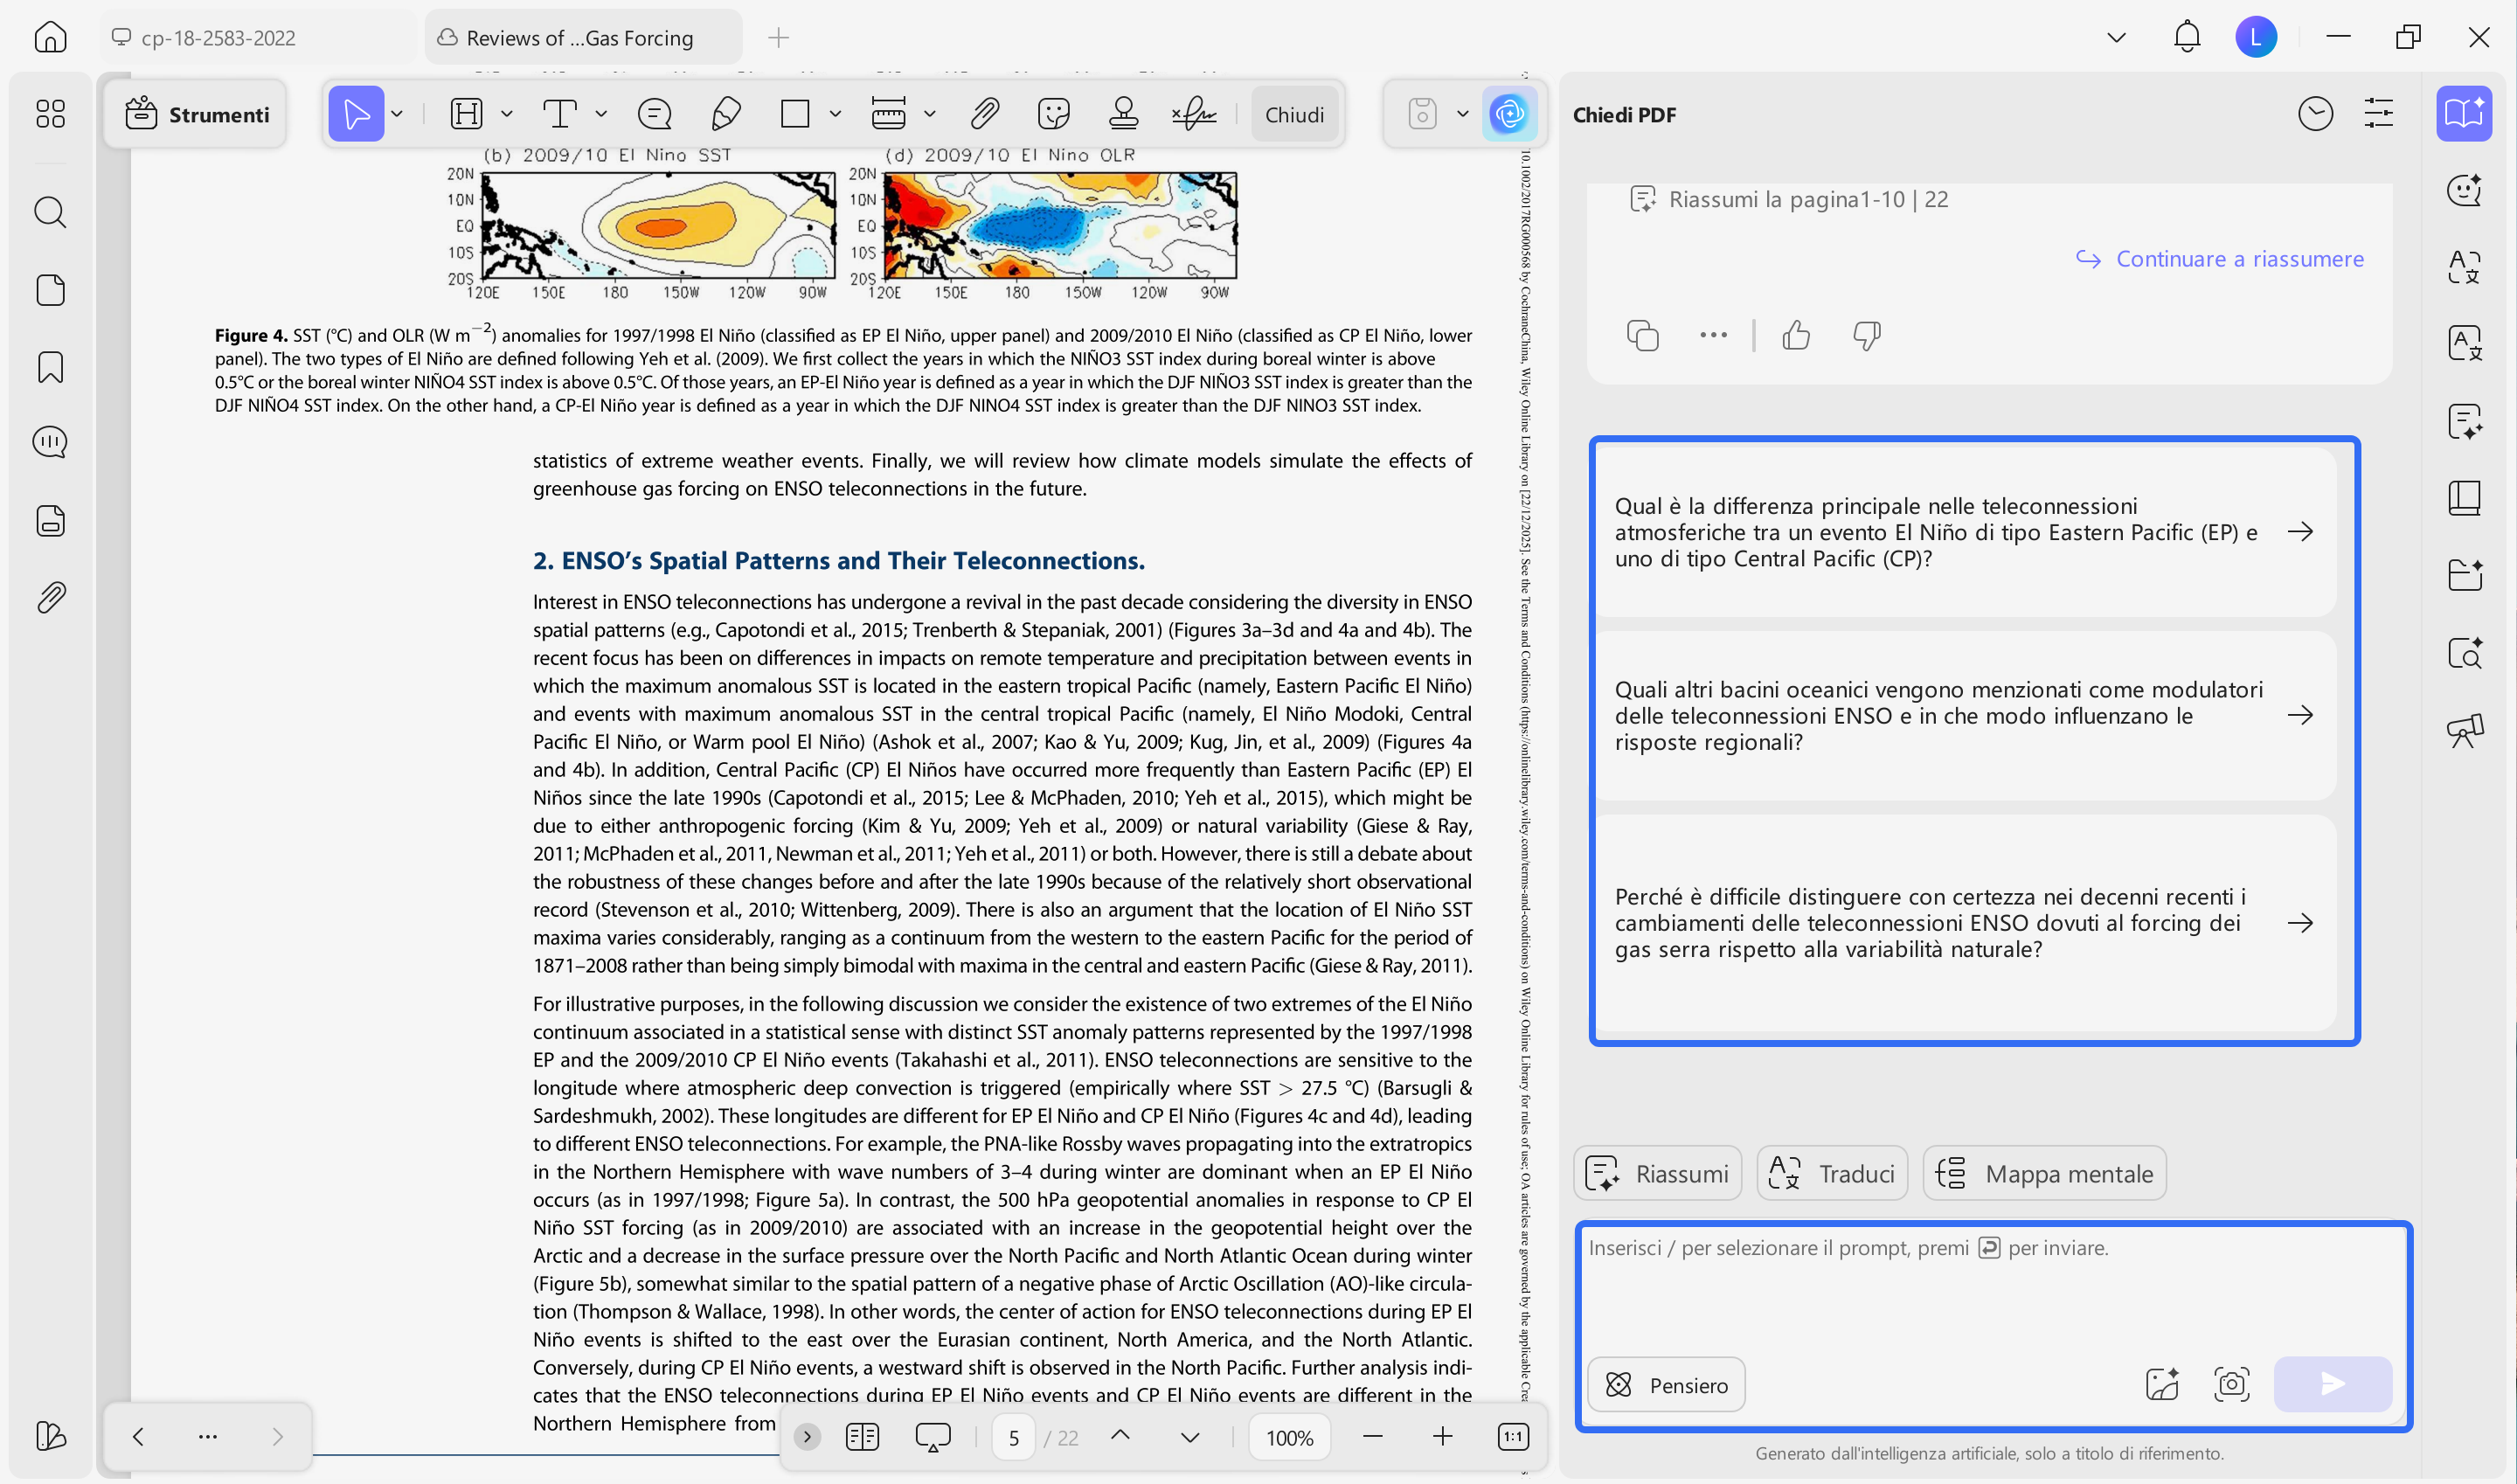Open the search tool in left sidebar
This screenshot has height=1484, width=2517.
pyautogui.click(x=50, y=212)
